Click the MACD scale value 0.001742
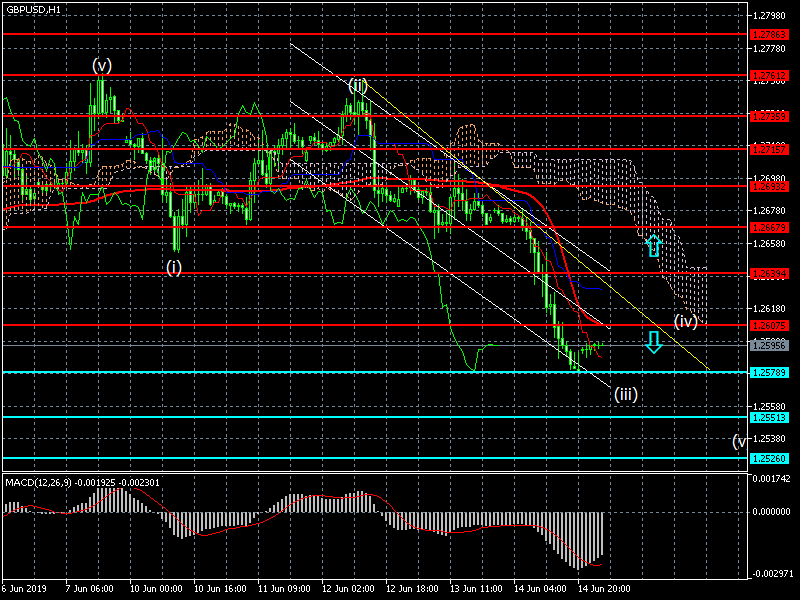Image resolution: width=800 pixels, height=600 pixels. coord(771,479)
